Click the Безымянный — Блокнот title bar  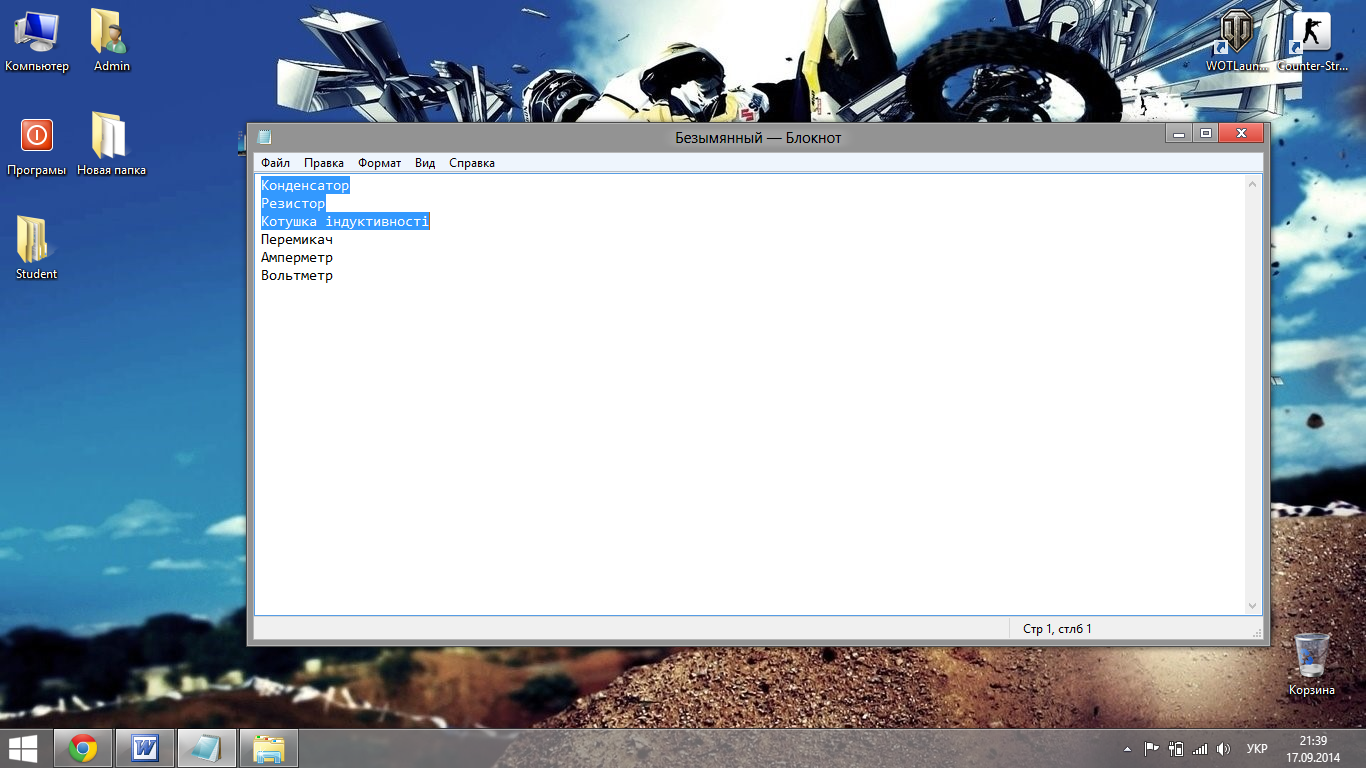758,137
